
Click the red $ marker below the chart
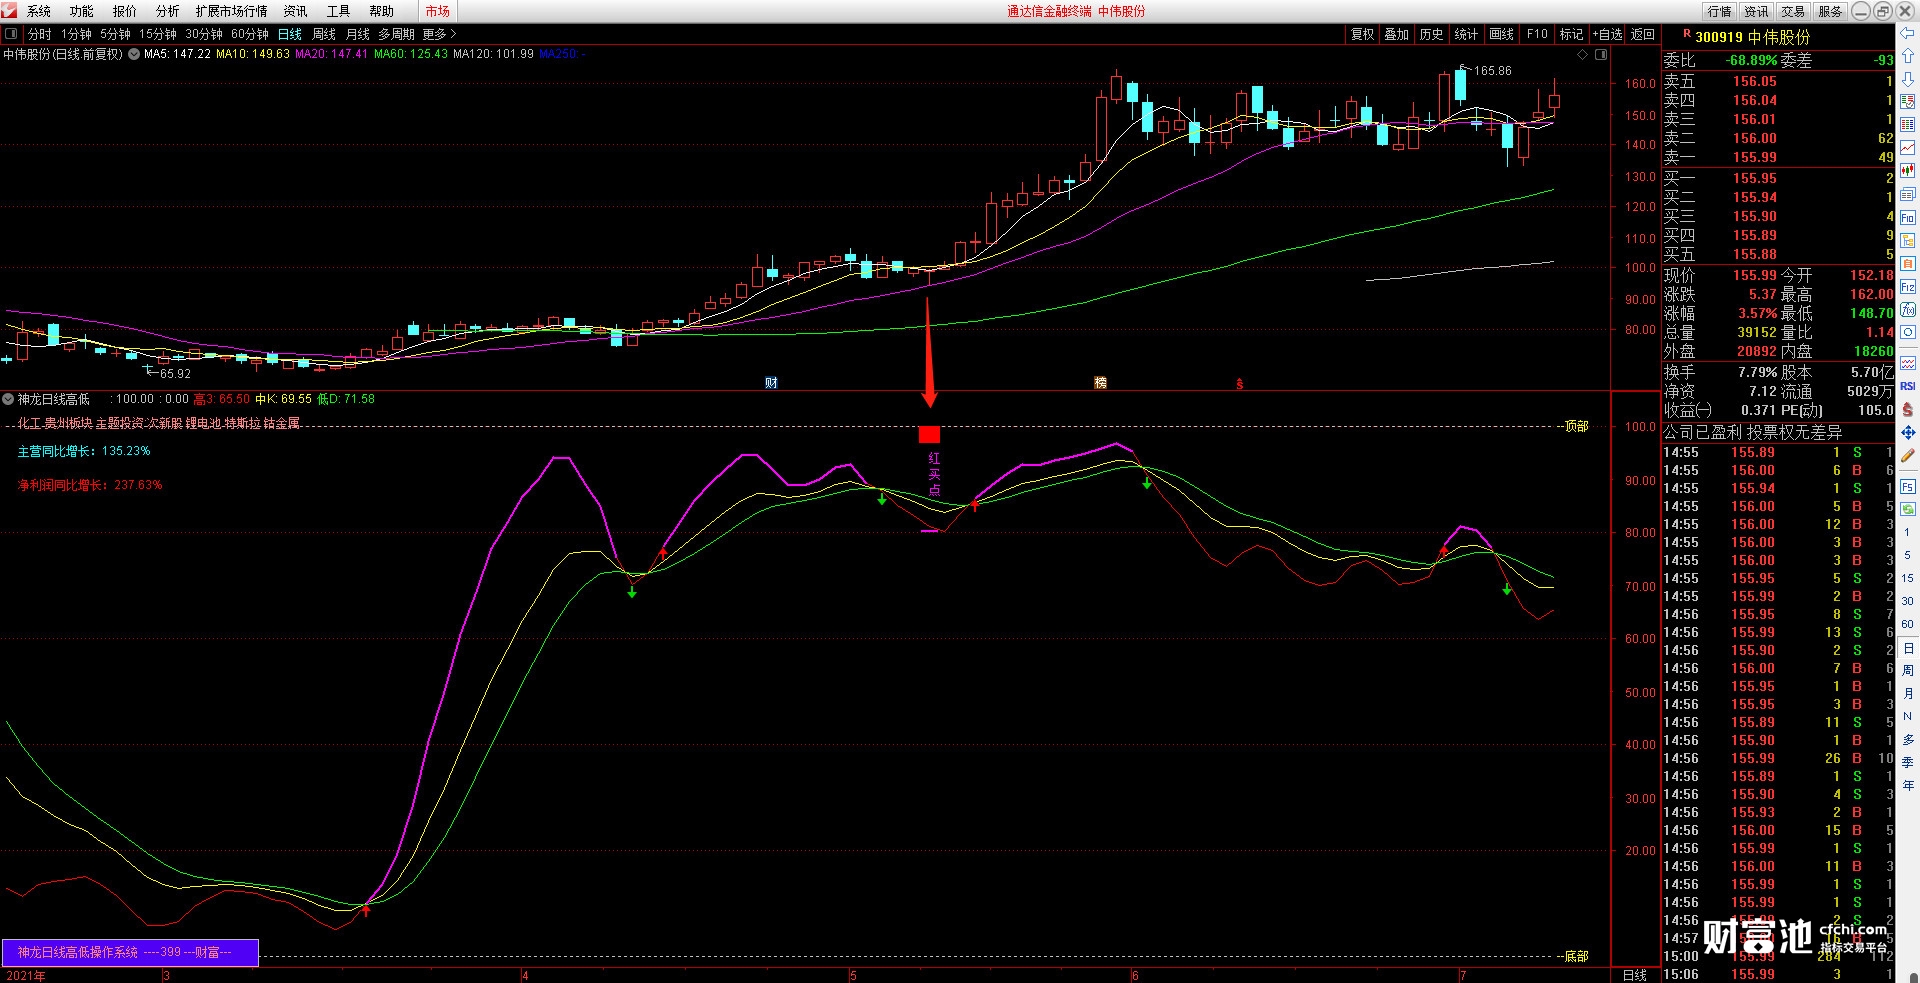tap(1240, 383)
